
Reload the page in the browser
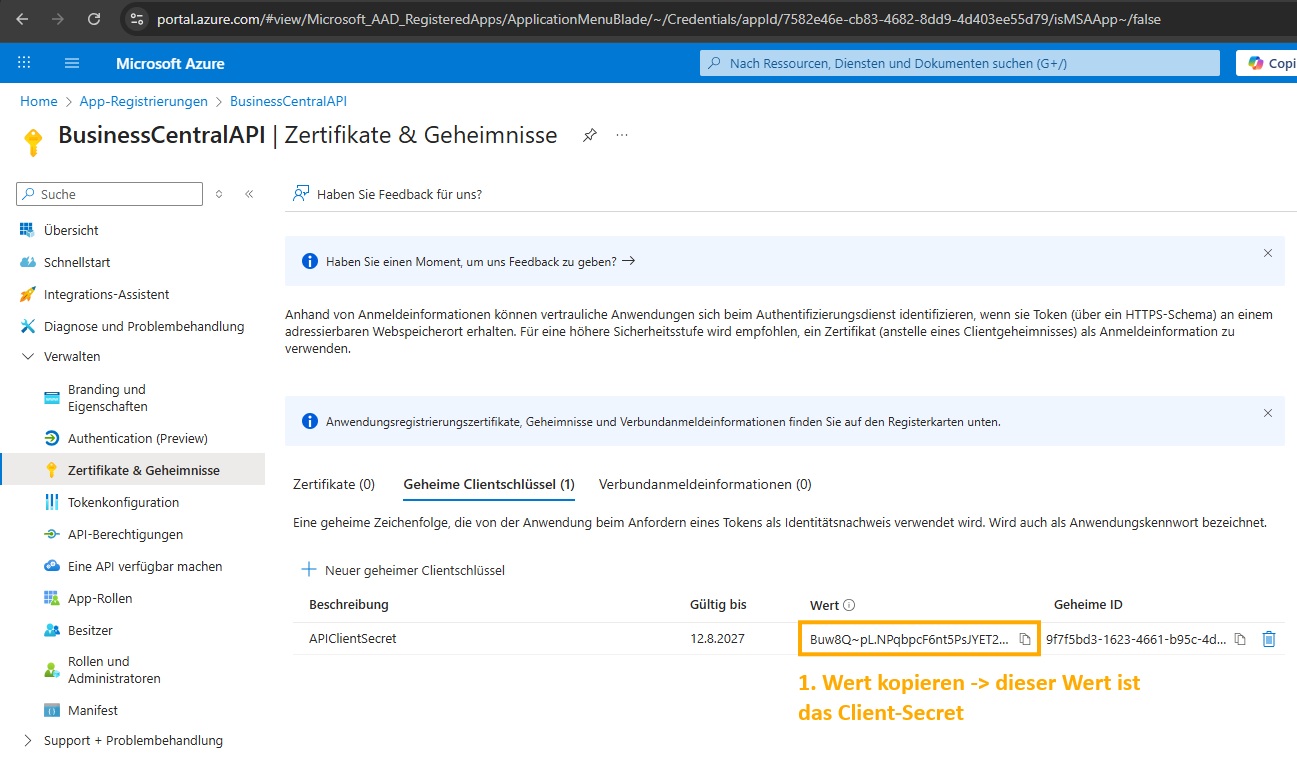94,19
